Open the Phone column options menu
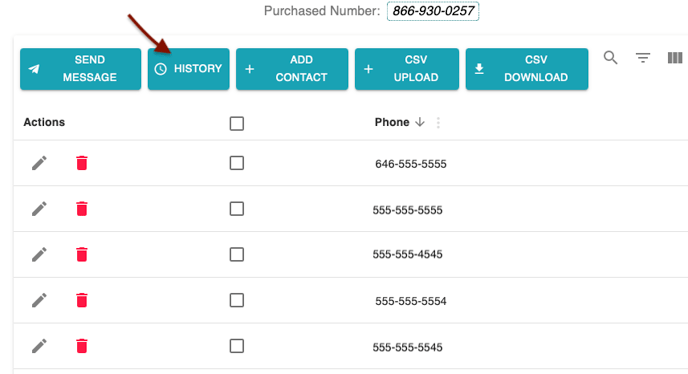The image size is (688, 374). [x=438, y=122]
